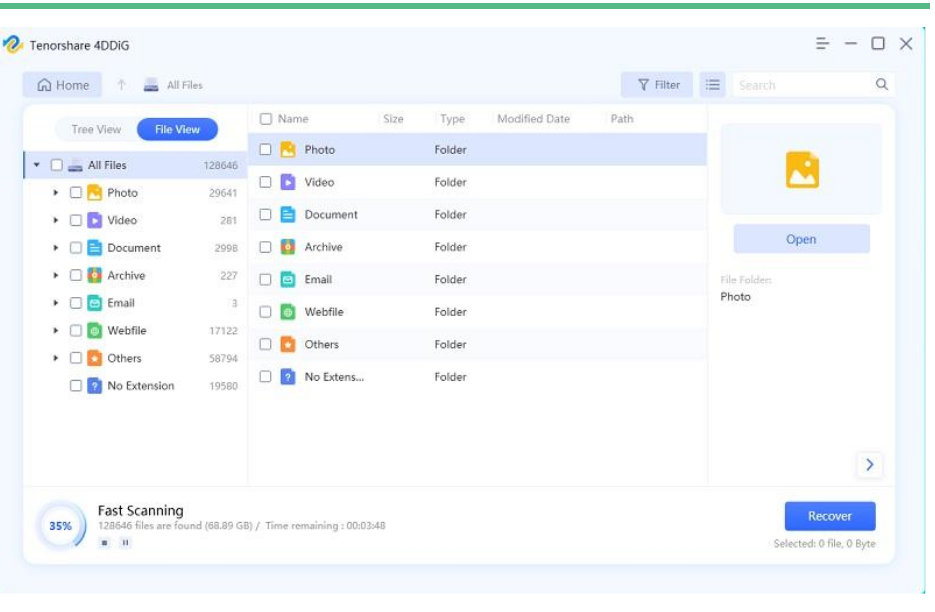Click the Others icon in the sidebar tree
Screen dimensions: 935x612
pos(95,358)
